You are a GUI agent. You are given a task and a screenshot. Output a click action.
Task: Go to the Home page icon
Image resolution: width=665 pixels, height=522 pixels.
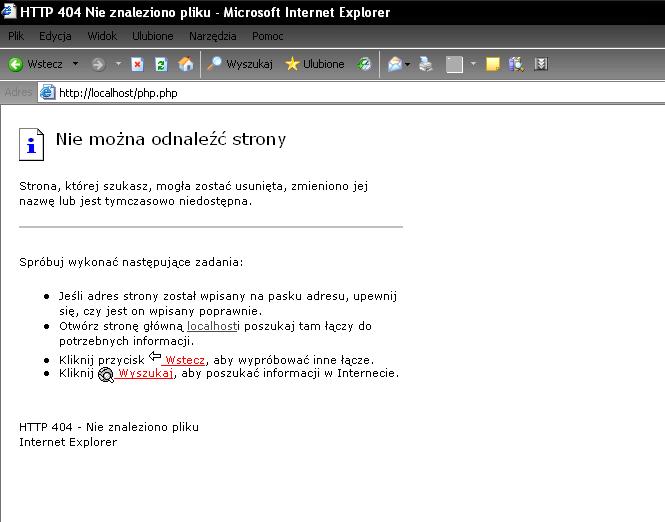coord(185,64)
